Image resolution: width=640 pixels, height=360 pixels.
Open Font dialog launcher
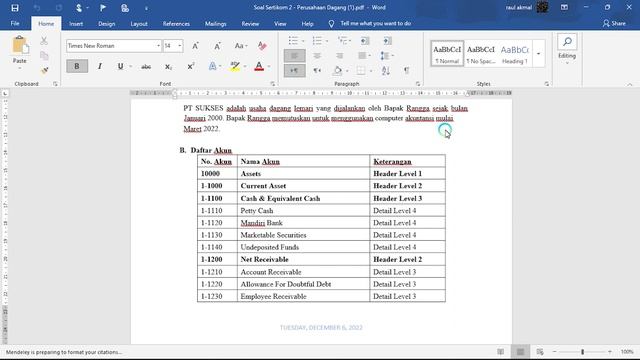coord(272,84)
